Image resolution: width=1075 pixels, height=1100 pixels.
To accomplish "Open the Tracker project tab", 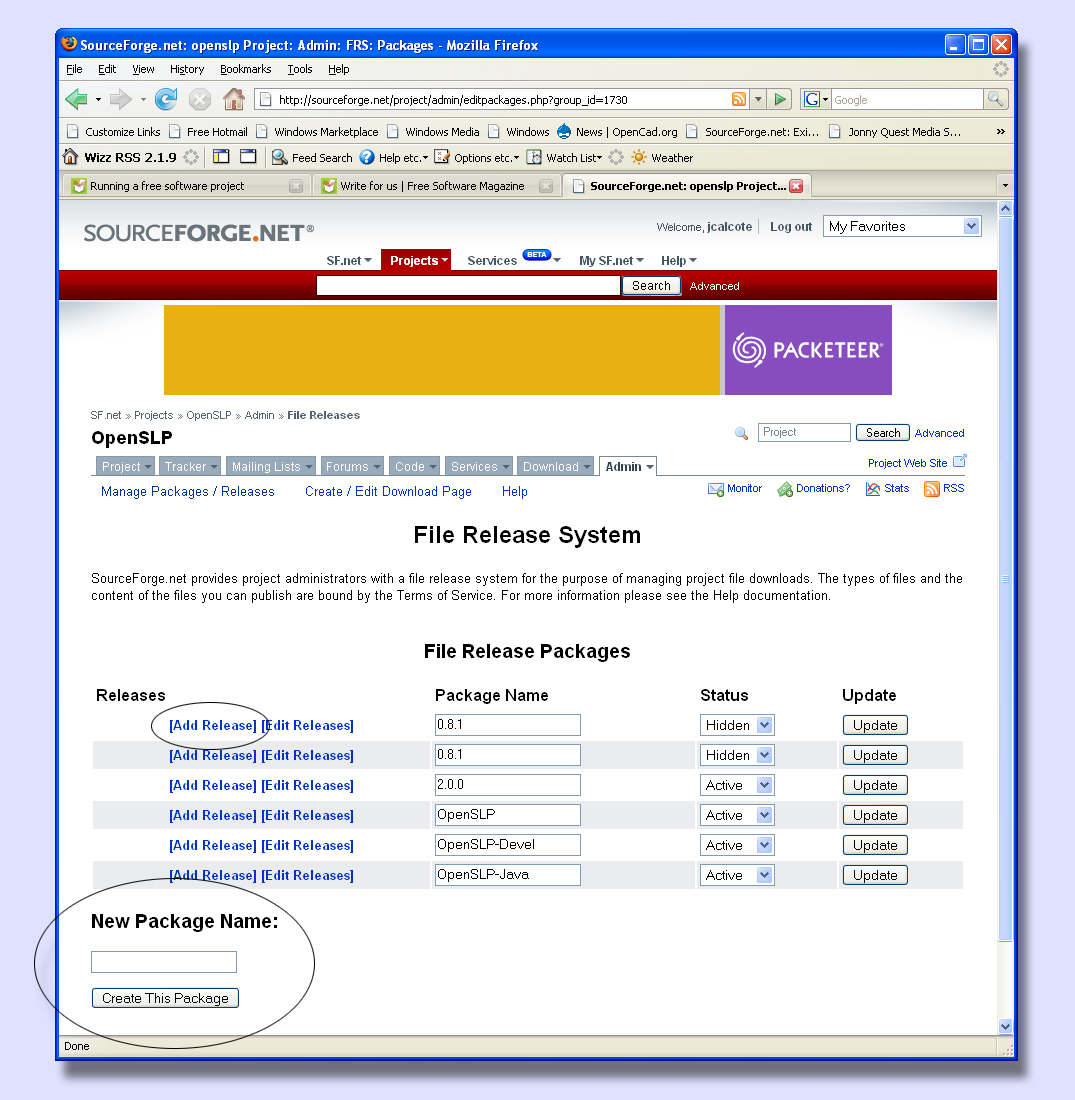I will coord(189,467).
